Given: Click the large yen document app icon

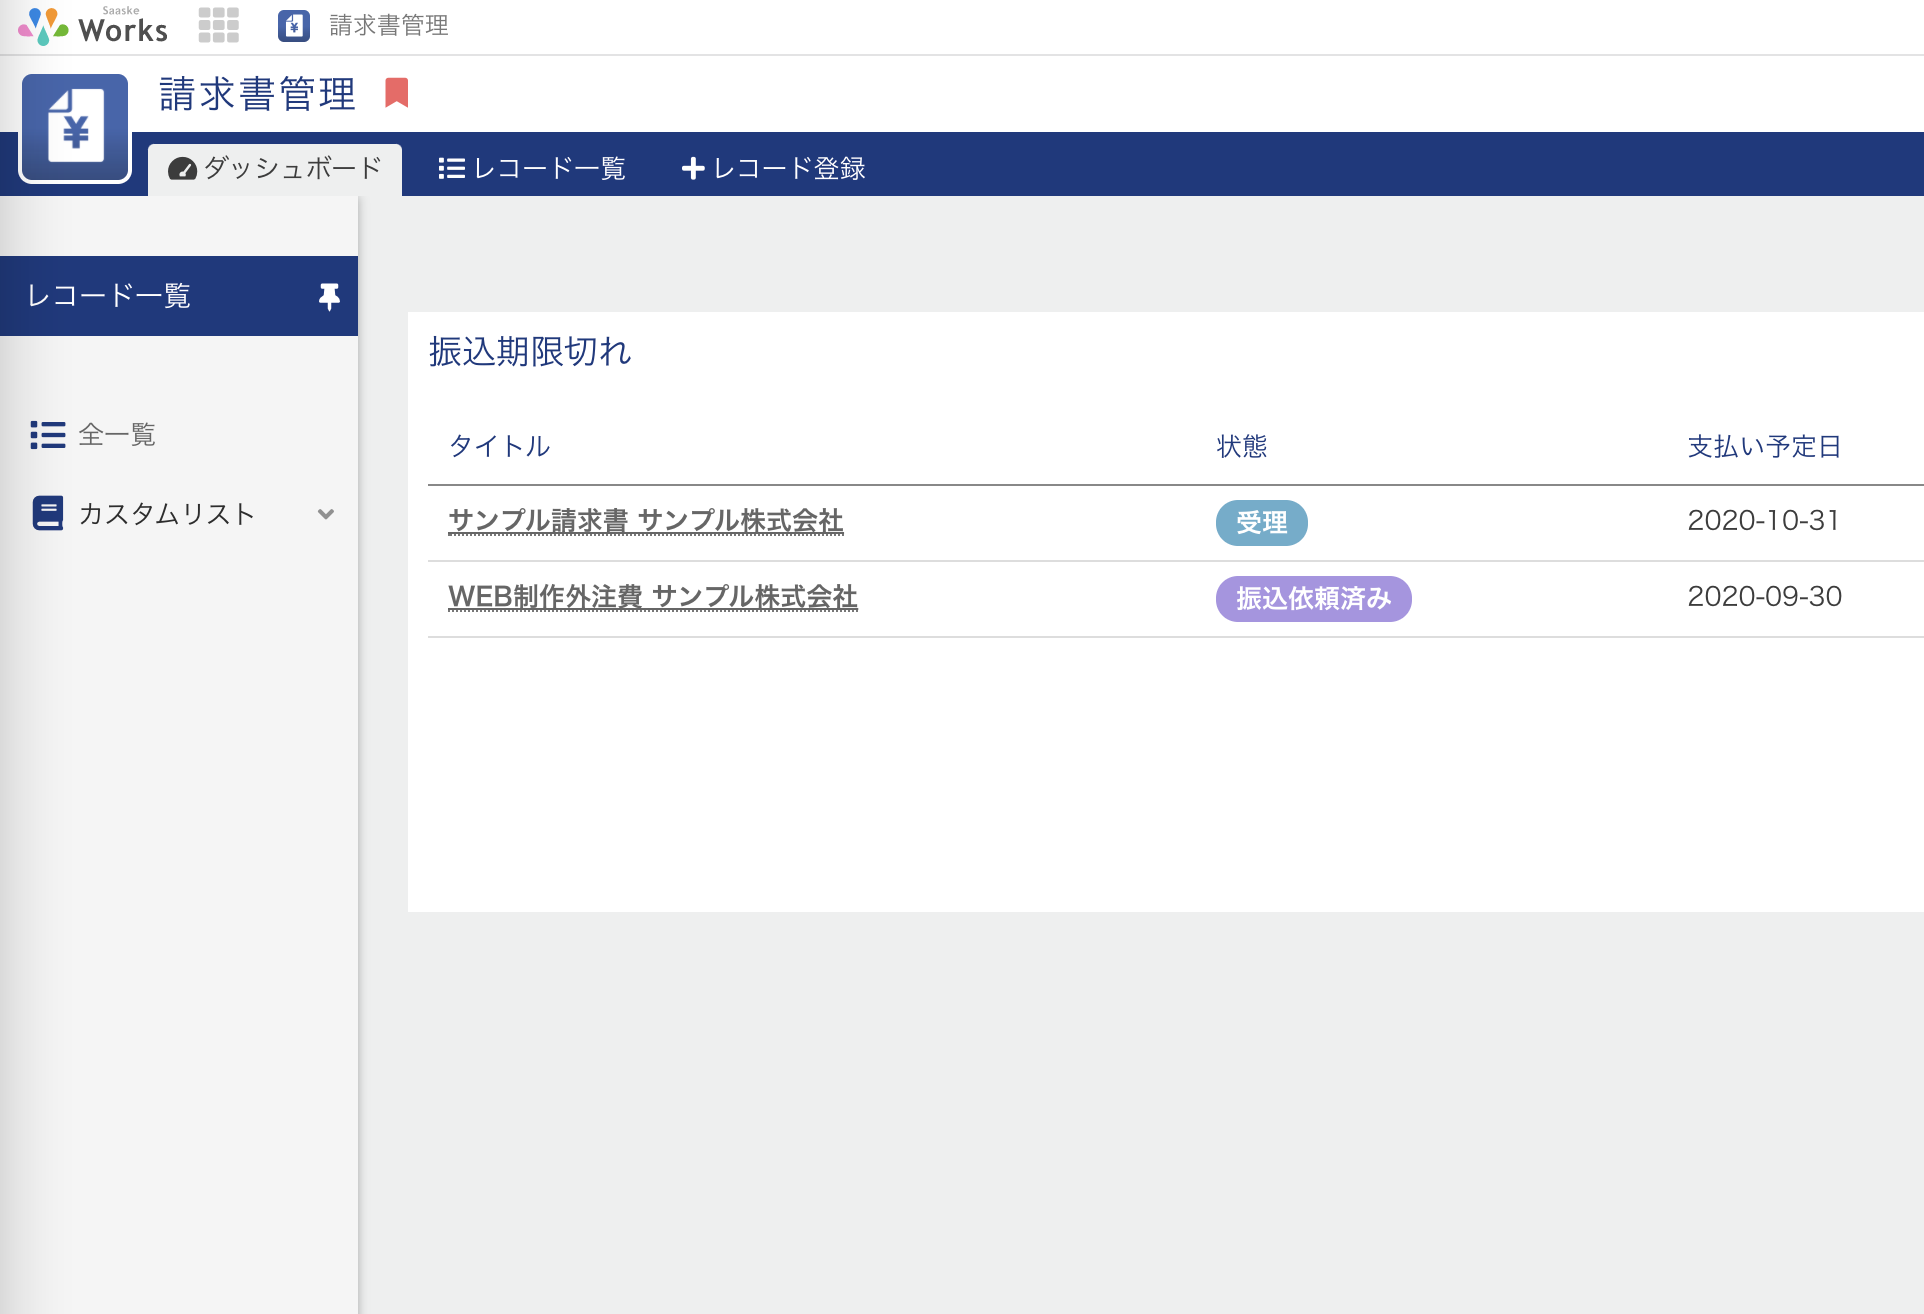Looking at the screenshot, I should click(76, 128).
